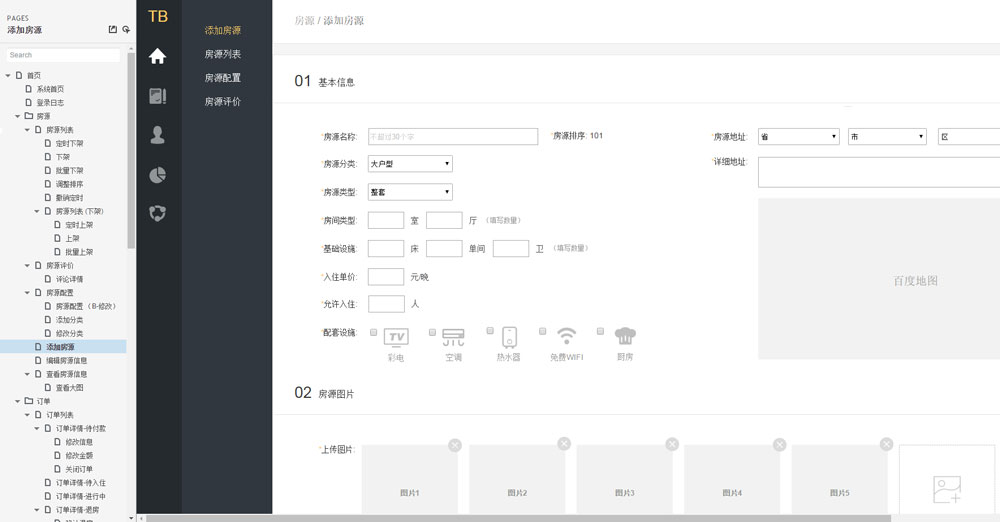The height and width of the screenshot is (522, 1000).
Task: Click the page tree vertical scrollbar
Action: [131, 150]
